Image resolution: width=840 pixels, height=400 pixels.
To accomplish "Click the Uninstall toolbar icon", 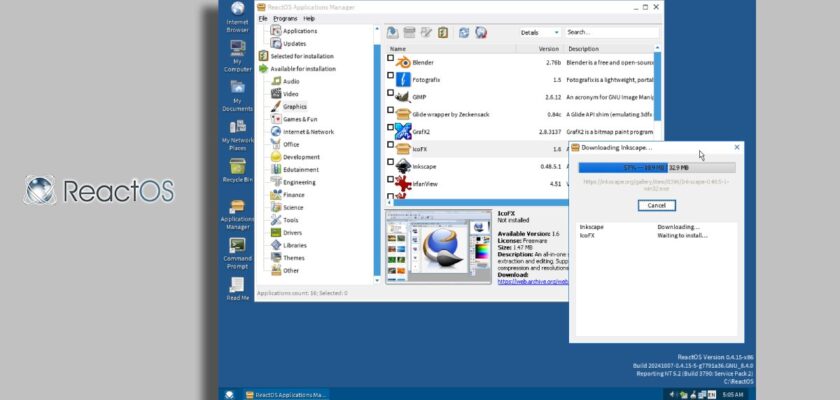I will [x=409, y=33].
